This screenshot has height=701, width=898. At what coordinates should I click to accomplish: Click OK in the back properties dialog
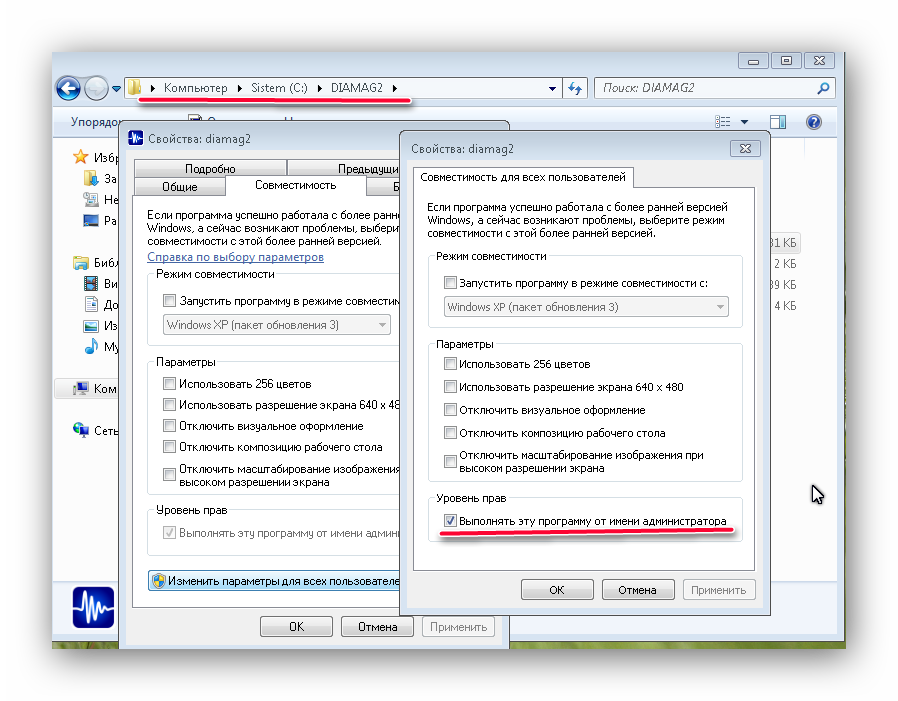[x=296, y=627]
